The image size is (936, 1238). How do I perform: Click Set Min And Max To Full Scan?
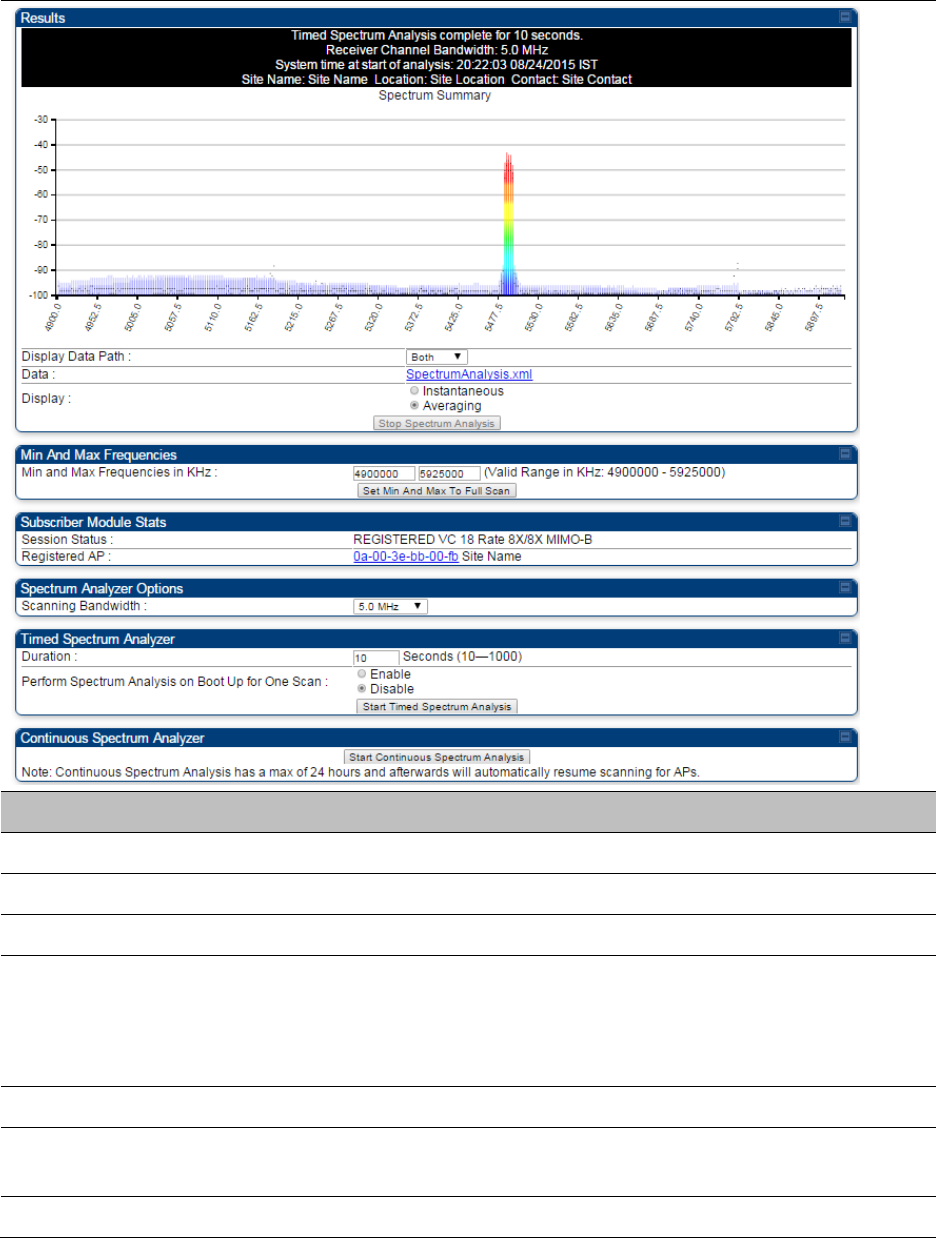(436, 491)
